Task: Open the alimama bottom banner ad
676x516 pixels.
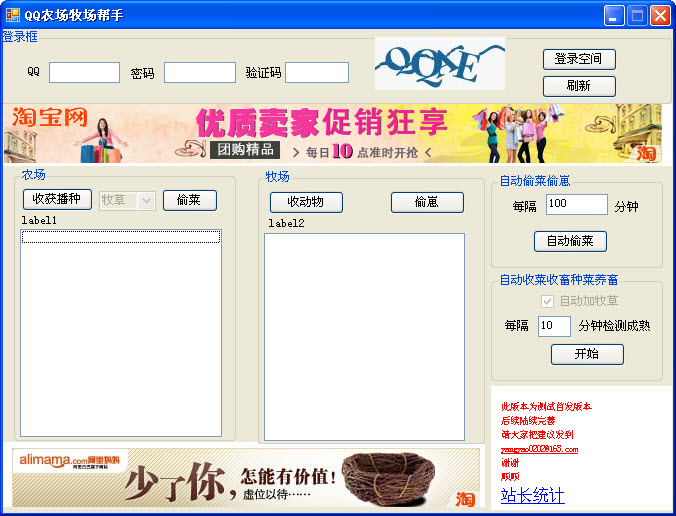Action: [x=246, y=478]
